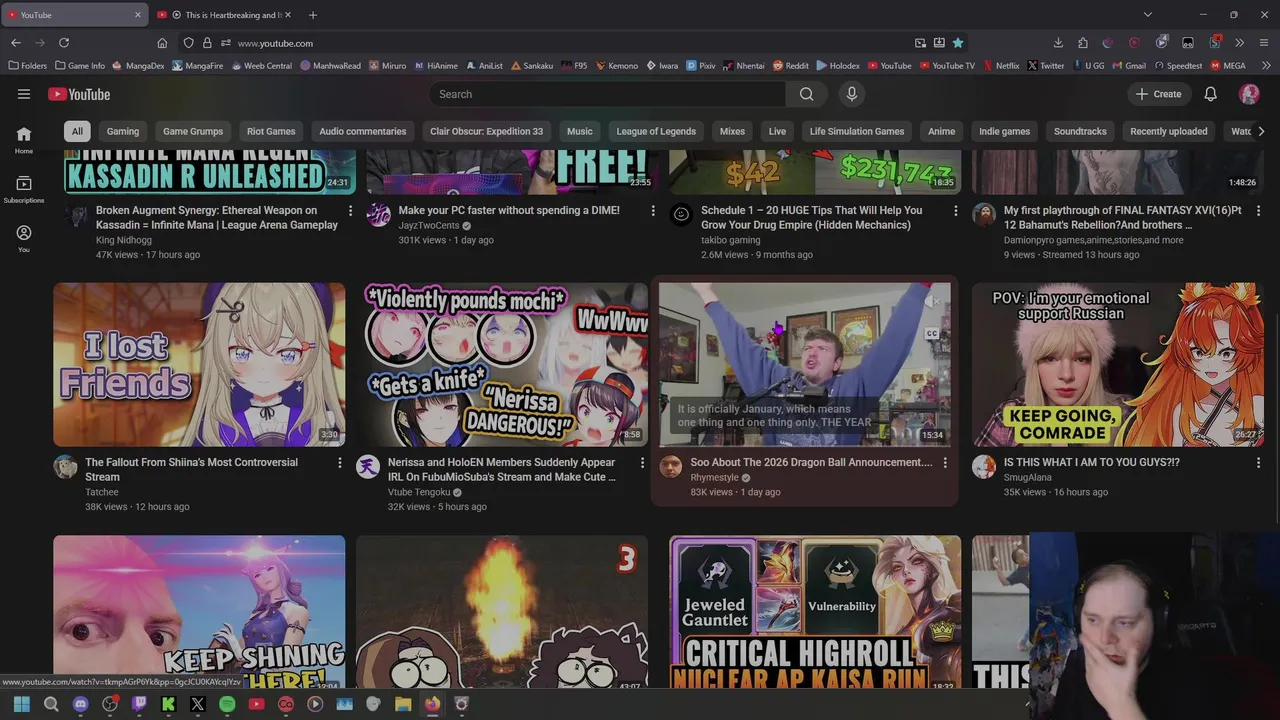Click the browser back arrow
This screenshot has width=1280, height=720.
16,43
